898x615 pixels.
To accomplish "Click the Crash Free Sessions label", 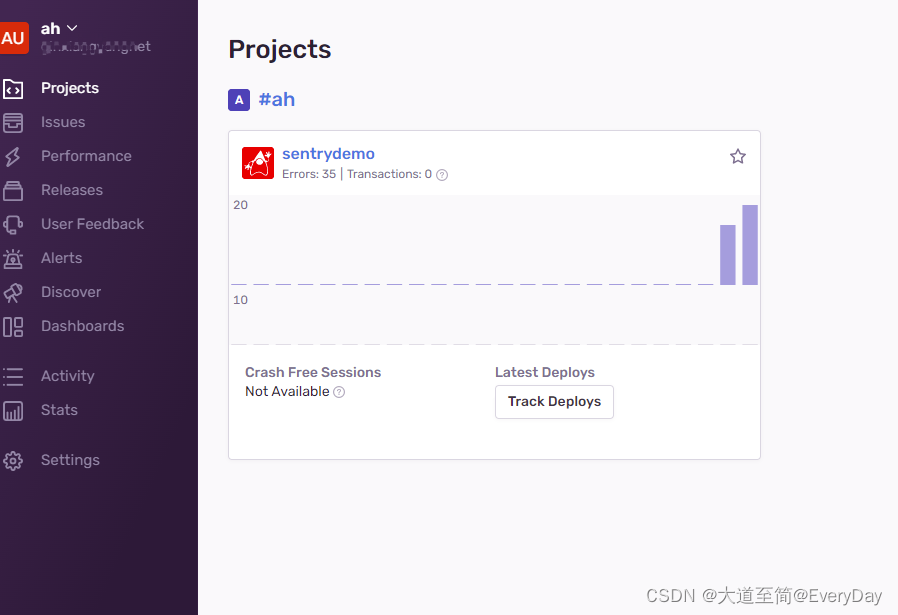I will [313, 372].
